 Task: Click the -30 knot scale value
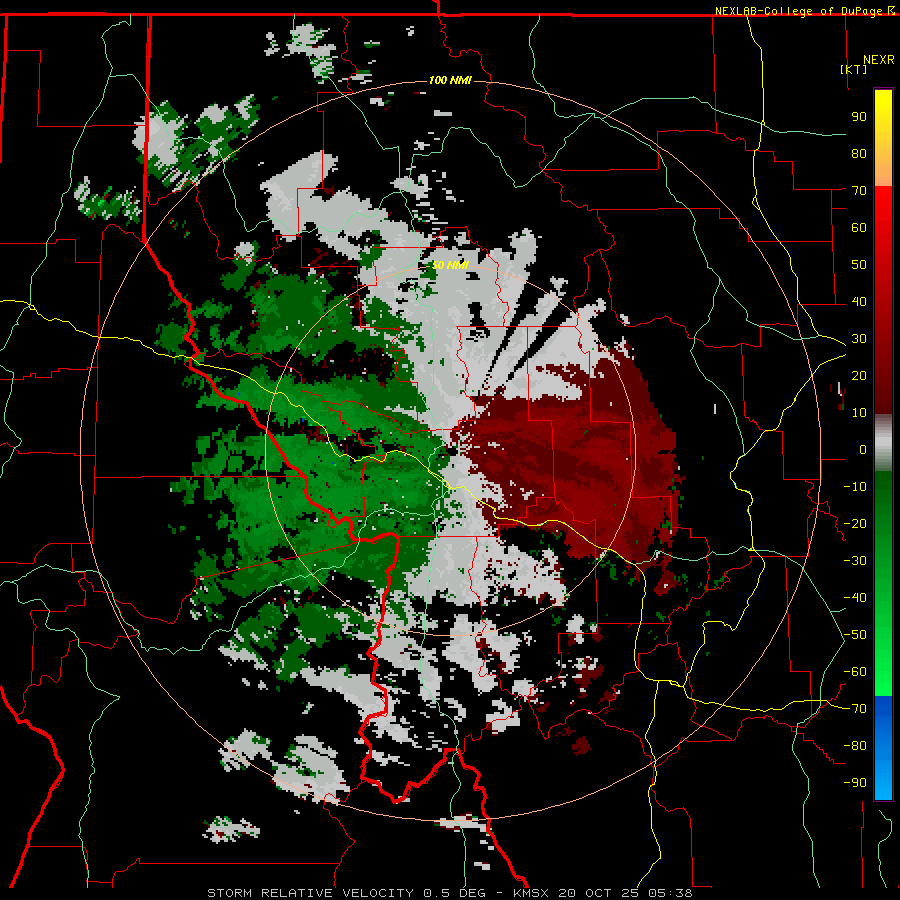[855, 561]
